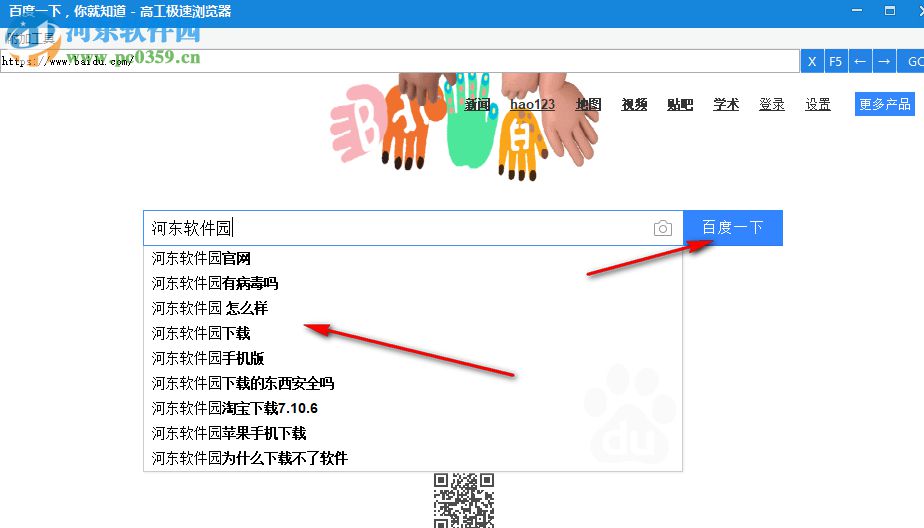Open the 设置 settings link

(x=818, y=105)
